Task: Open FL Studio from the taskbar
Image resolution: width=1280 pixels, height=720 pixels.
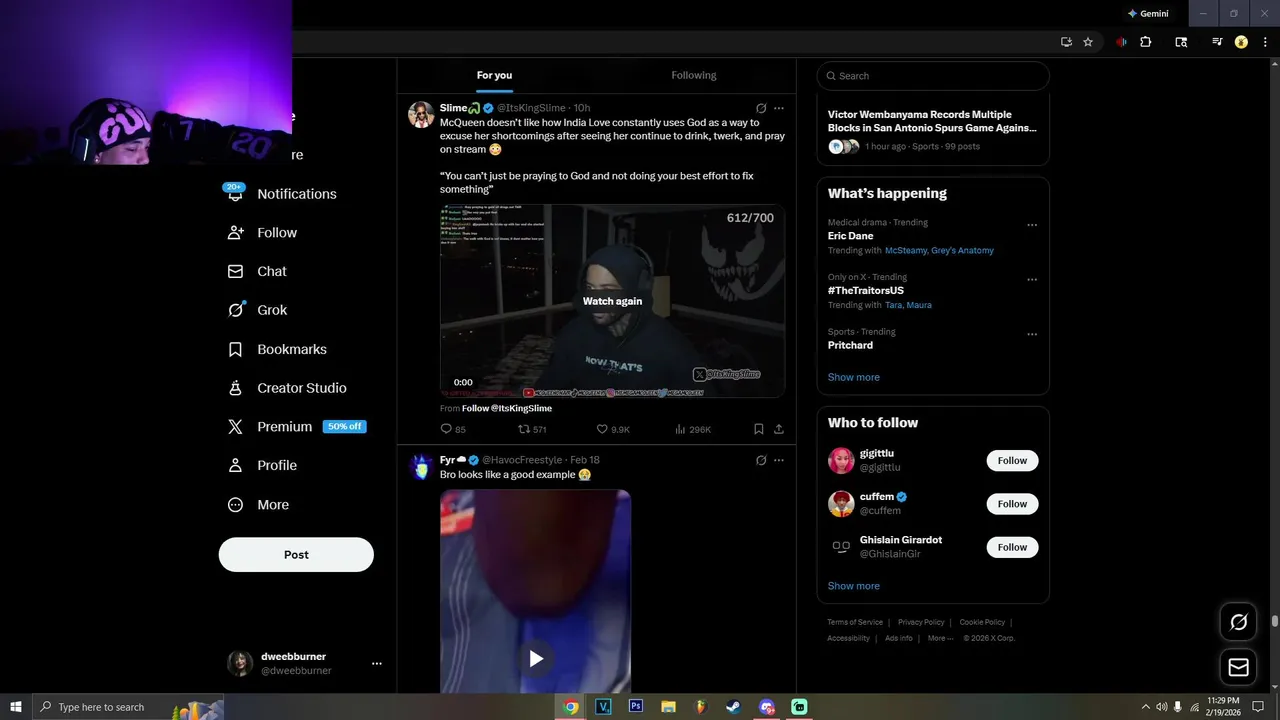Action: pyautogui.click(x=700, y=706)
